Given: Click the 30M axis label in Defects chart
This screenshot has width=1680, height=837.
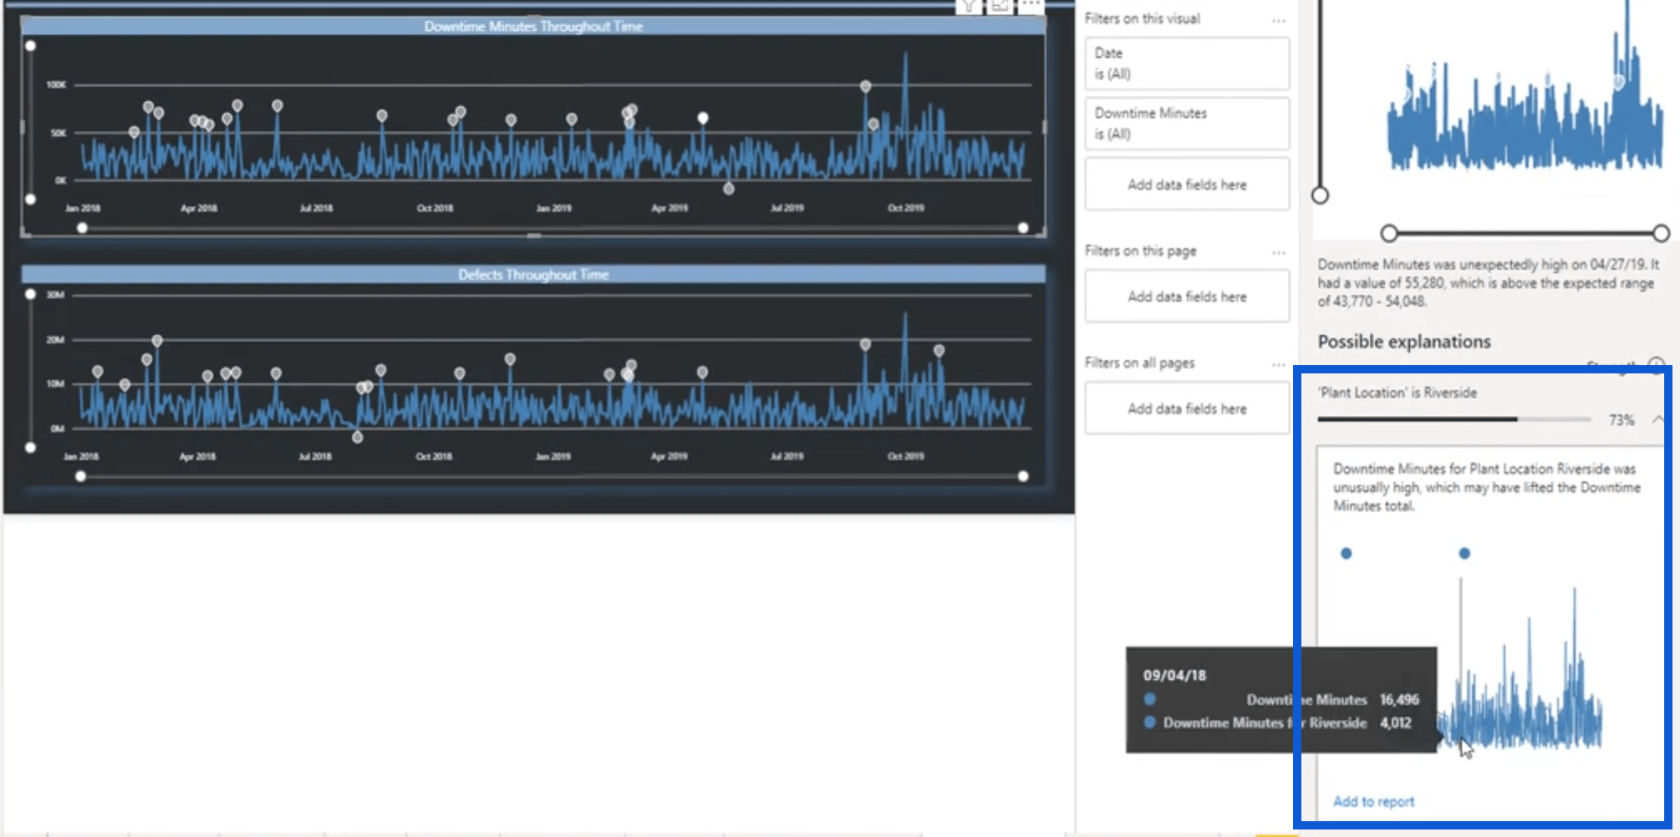Looking at the screenshot, I should 56,295.
